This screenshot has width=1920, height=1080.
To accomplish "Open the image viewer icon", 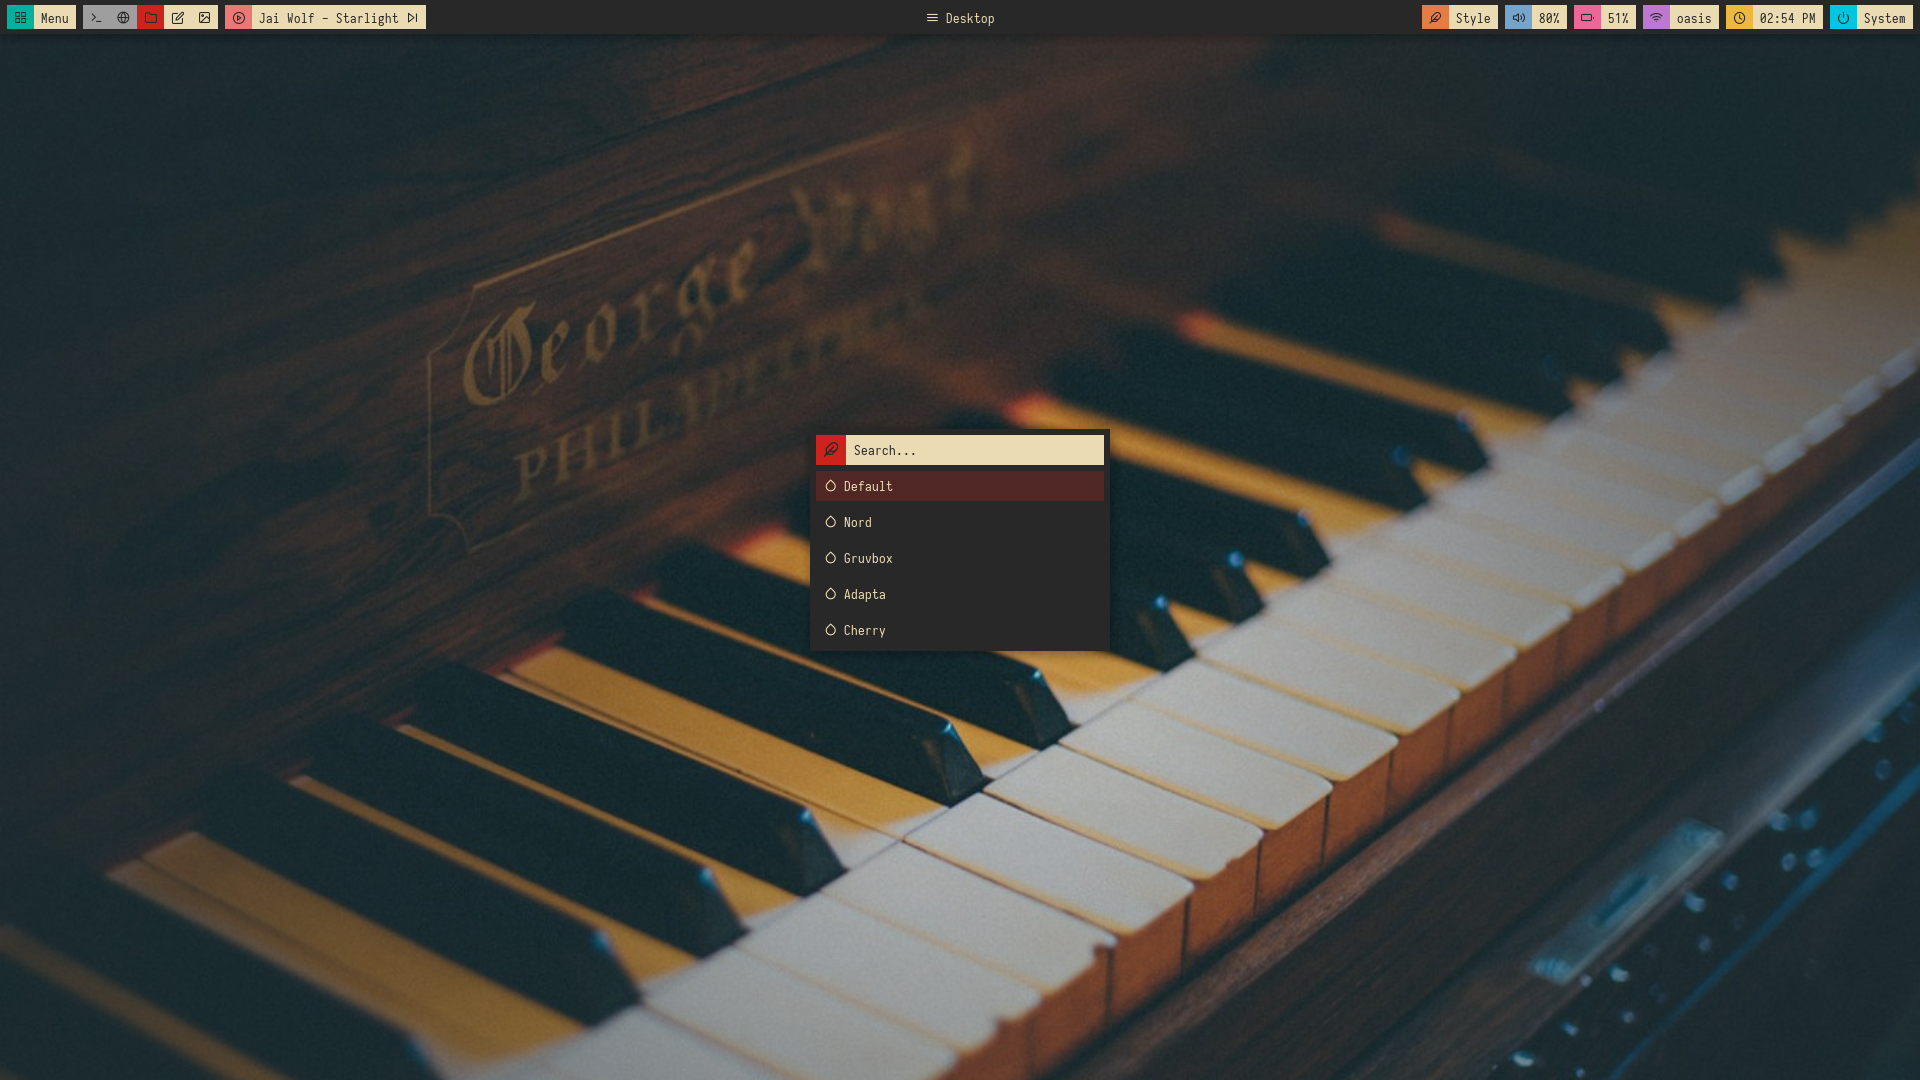I will click(205, 18).
